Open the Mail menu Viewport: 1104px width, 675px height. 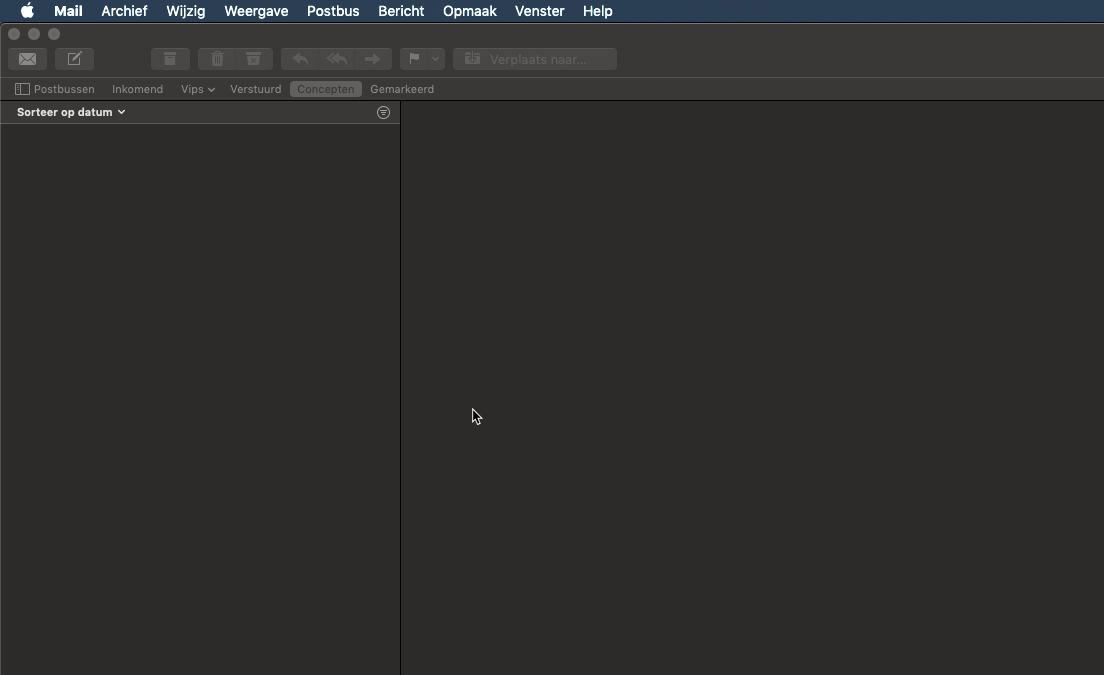pos(68,11)
